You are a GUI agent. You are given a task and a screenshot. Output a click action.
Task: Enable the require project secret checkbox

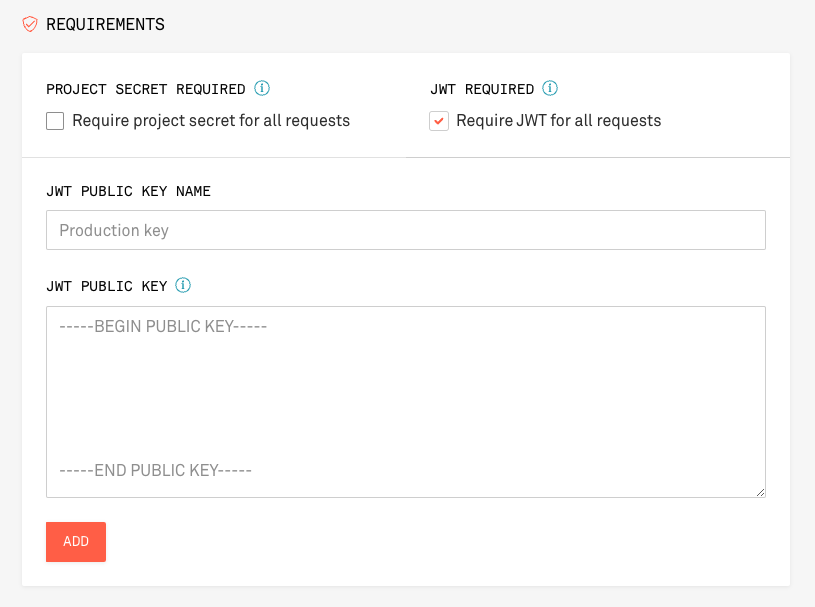click(x=55, y=121)
